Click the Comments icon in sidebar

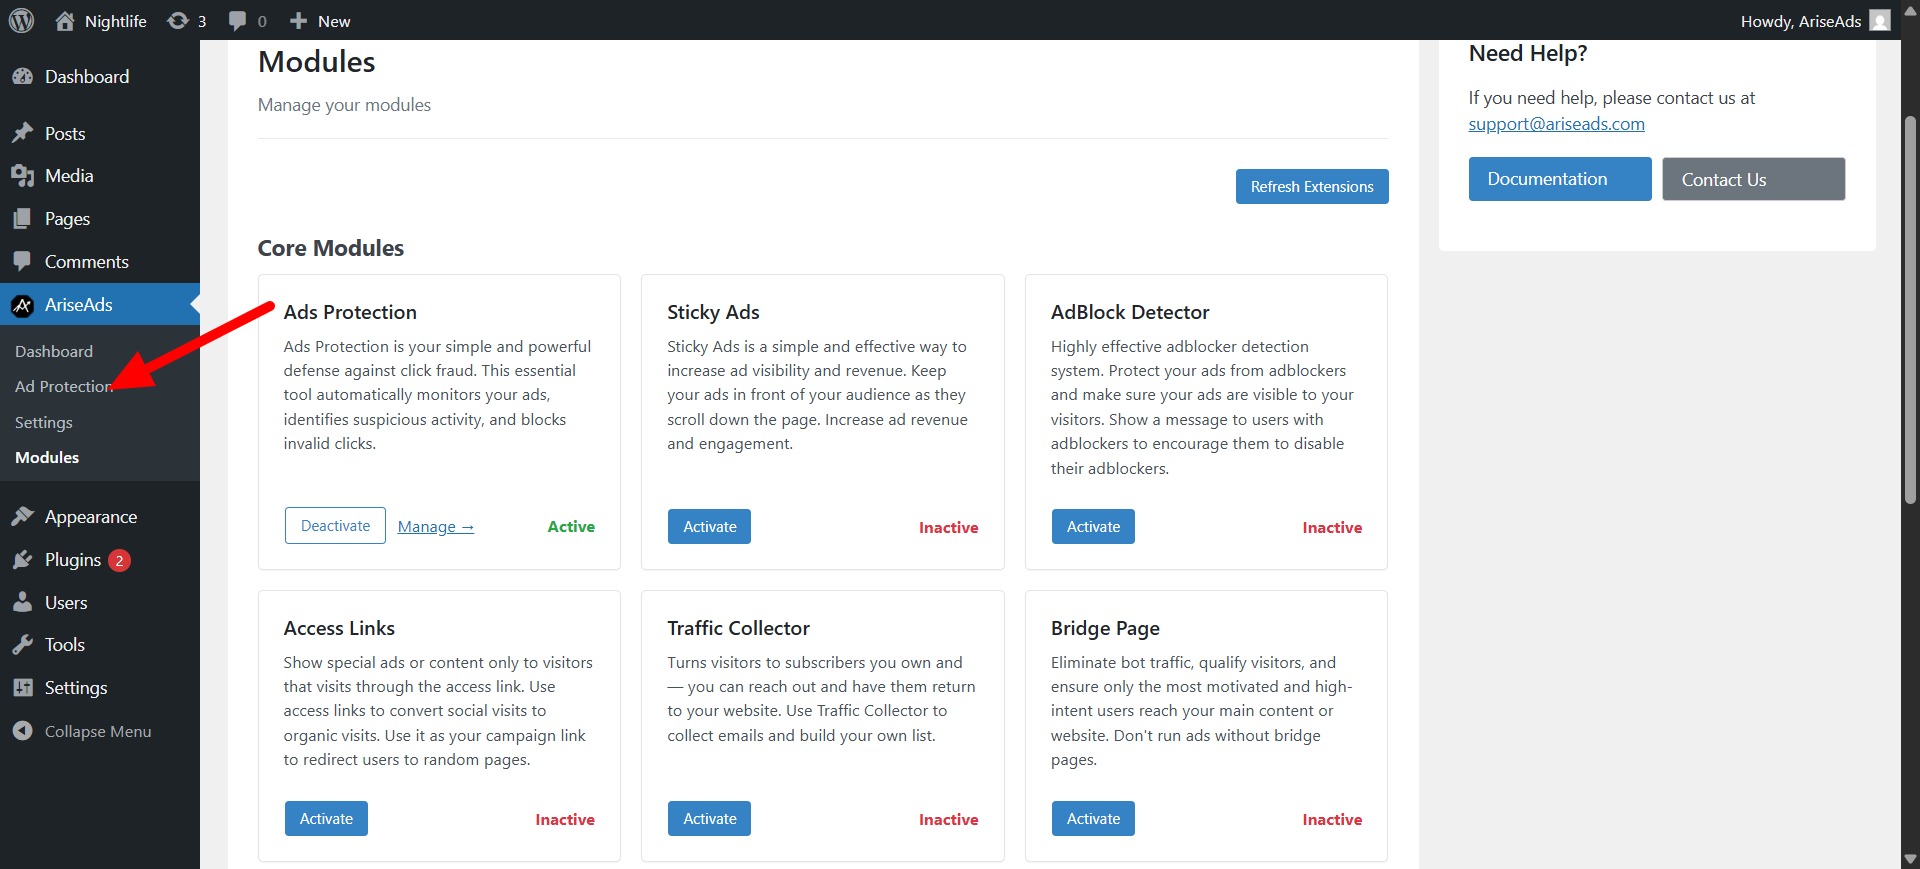22,262
